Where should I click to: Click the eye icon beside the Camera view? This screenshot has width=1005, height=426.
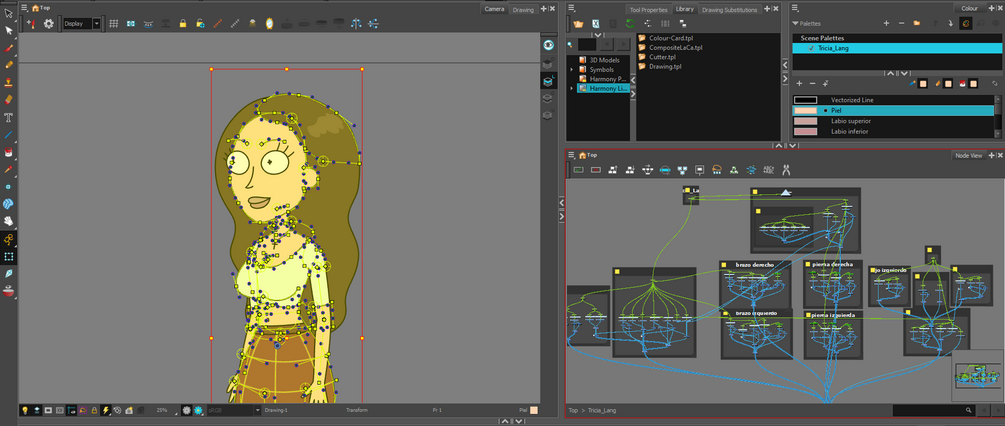[548, 45]
